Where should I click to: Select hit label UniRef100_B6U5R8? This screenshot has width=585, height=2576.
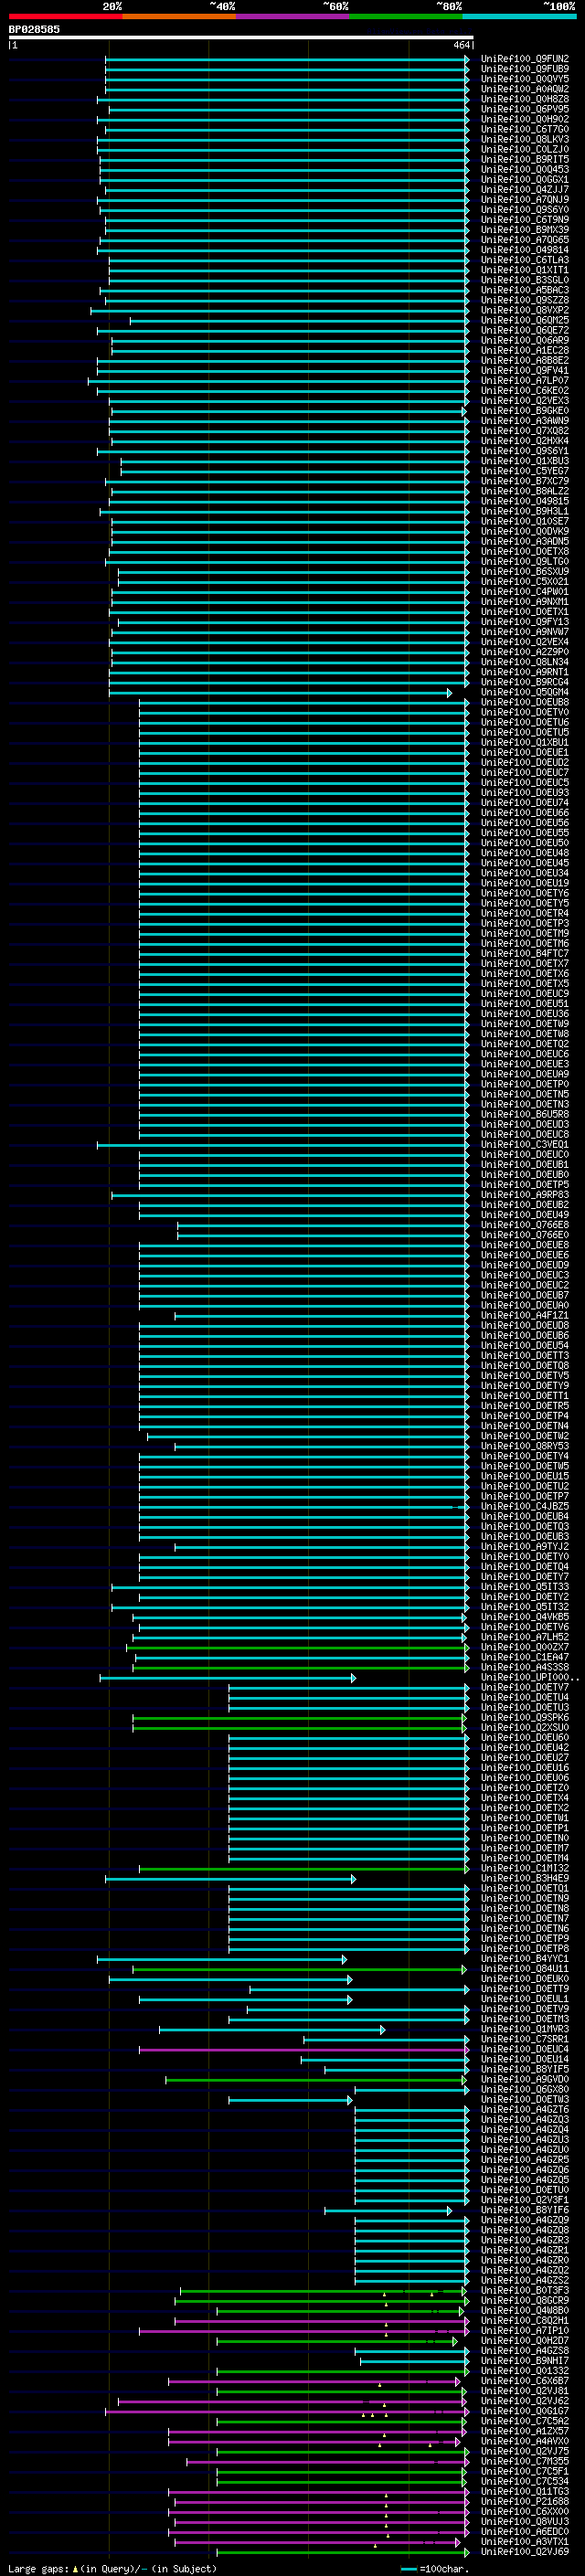(525, 1114)
